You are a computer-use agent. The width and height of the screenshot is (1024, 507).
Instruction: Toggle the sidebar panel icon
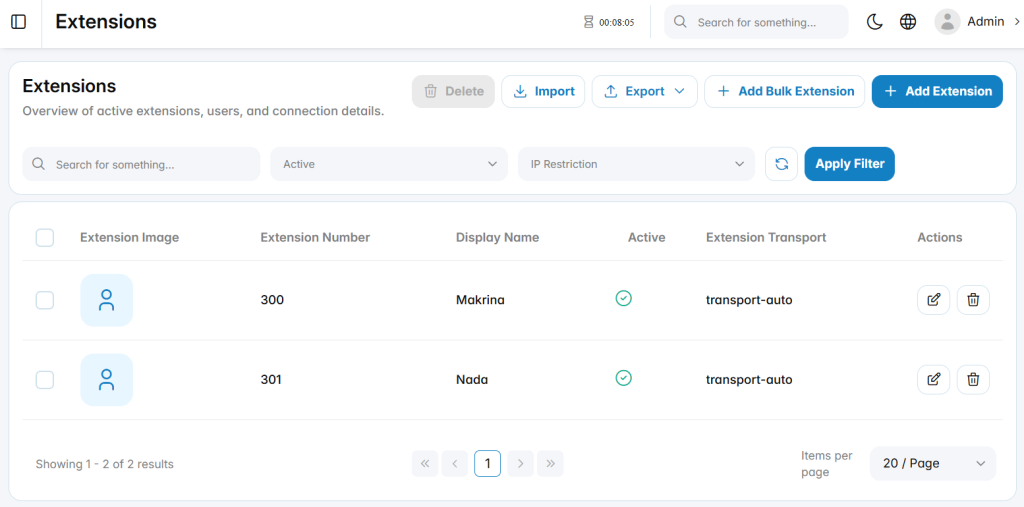(19, 22)
